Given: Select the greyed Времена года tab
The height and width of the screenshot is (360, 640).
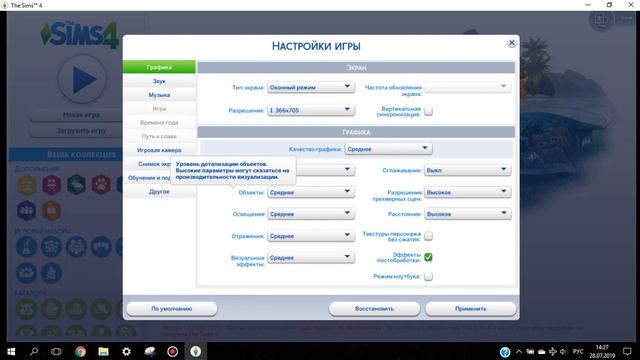Looking at the screenshot, I should [159, 122].
